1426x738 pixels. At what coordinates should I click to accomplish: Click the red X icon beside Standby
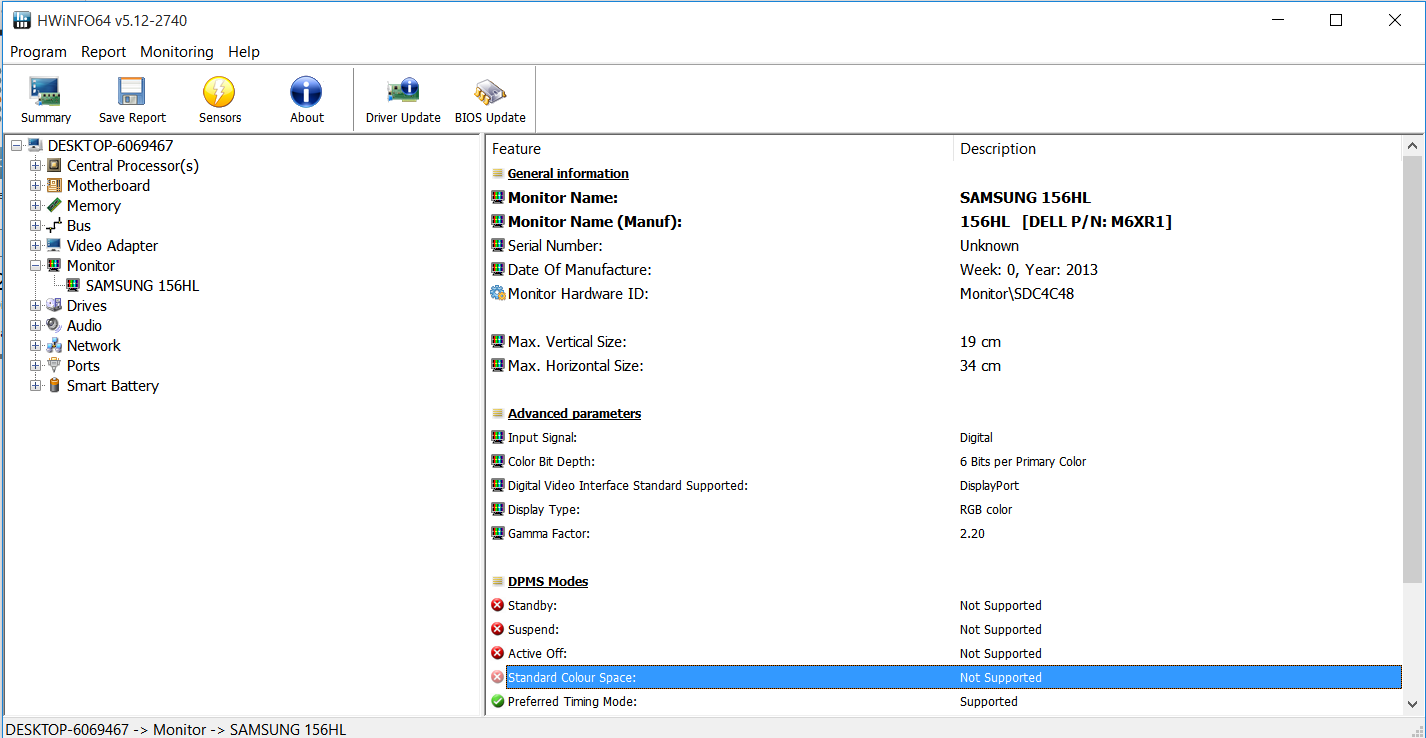coord(498,606)
